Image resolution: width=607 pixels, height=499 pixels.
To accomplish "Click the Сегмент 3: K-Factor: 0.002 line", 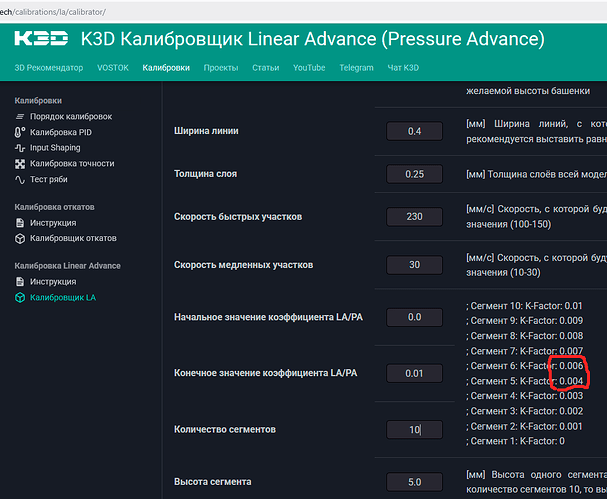I will click(524, 411).
